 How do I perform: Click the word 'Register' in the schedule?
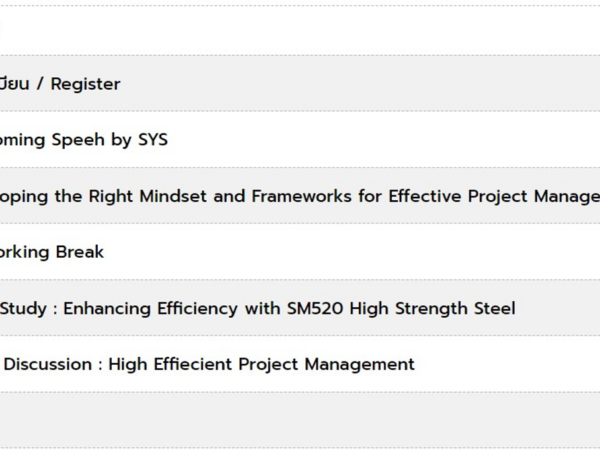tap(85, 84)
